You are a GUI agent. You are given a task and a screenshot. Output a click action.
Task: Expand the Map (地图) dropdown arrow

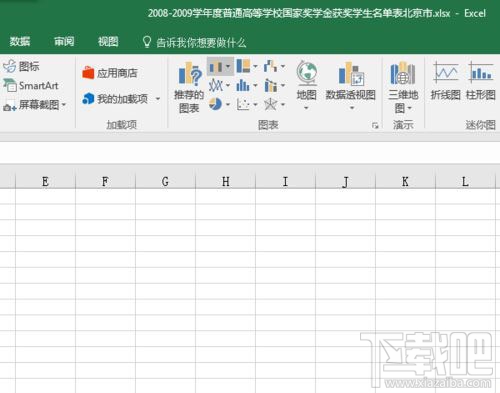pyautogui.click(x=306, y=108)
